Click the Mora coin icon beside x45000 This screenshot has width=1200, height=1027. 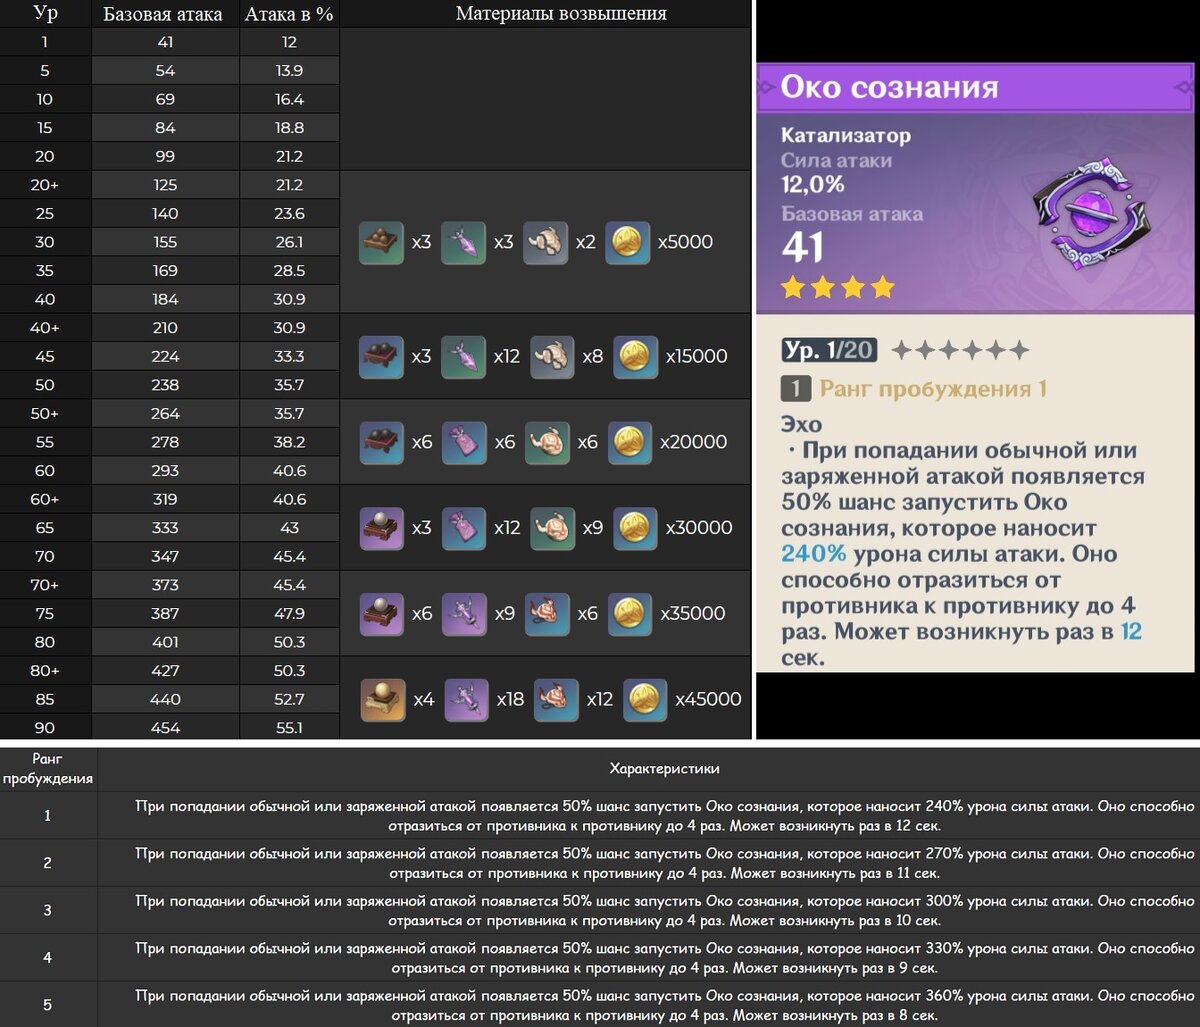click(645, 700)
